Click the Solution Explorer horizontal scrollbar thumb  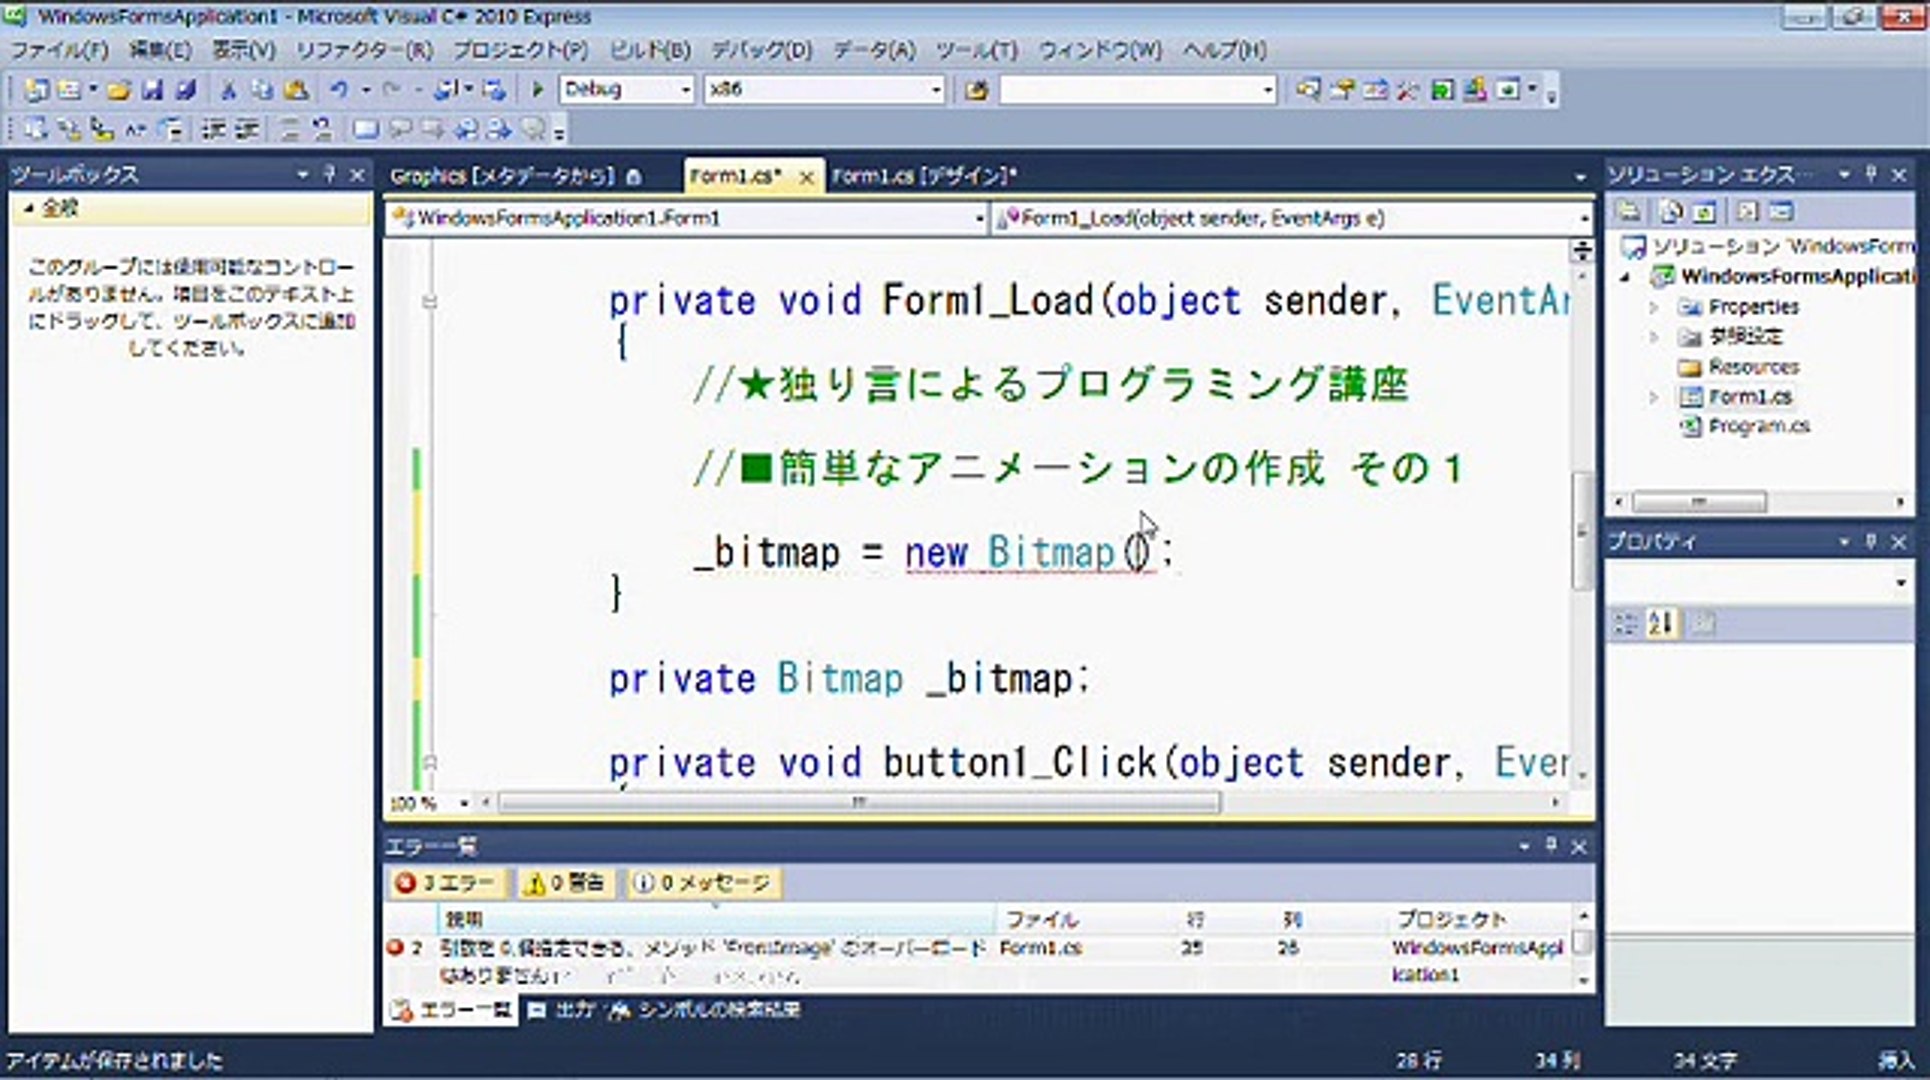click(x=1698, y=501)
